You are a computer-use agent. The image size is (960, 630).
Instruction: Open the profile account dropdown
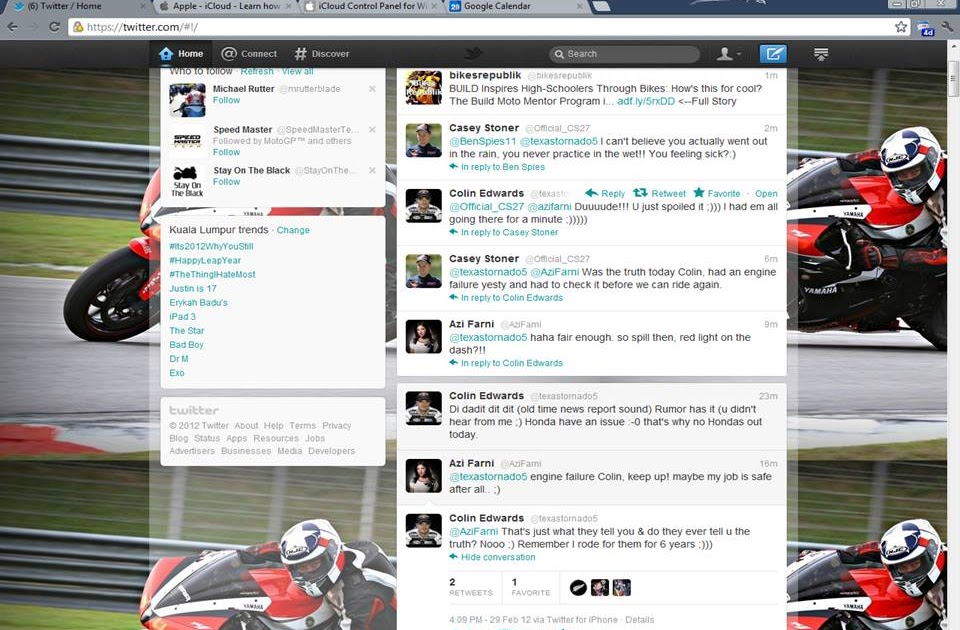pos(729,54)
